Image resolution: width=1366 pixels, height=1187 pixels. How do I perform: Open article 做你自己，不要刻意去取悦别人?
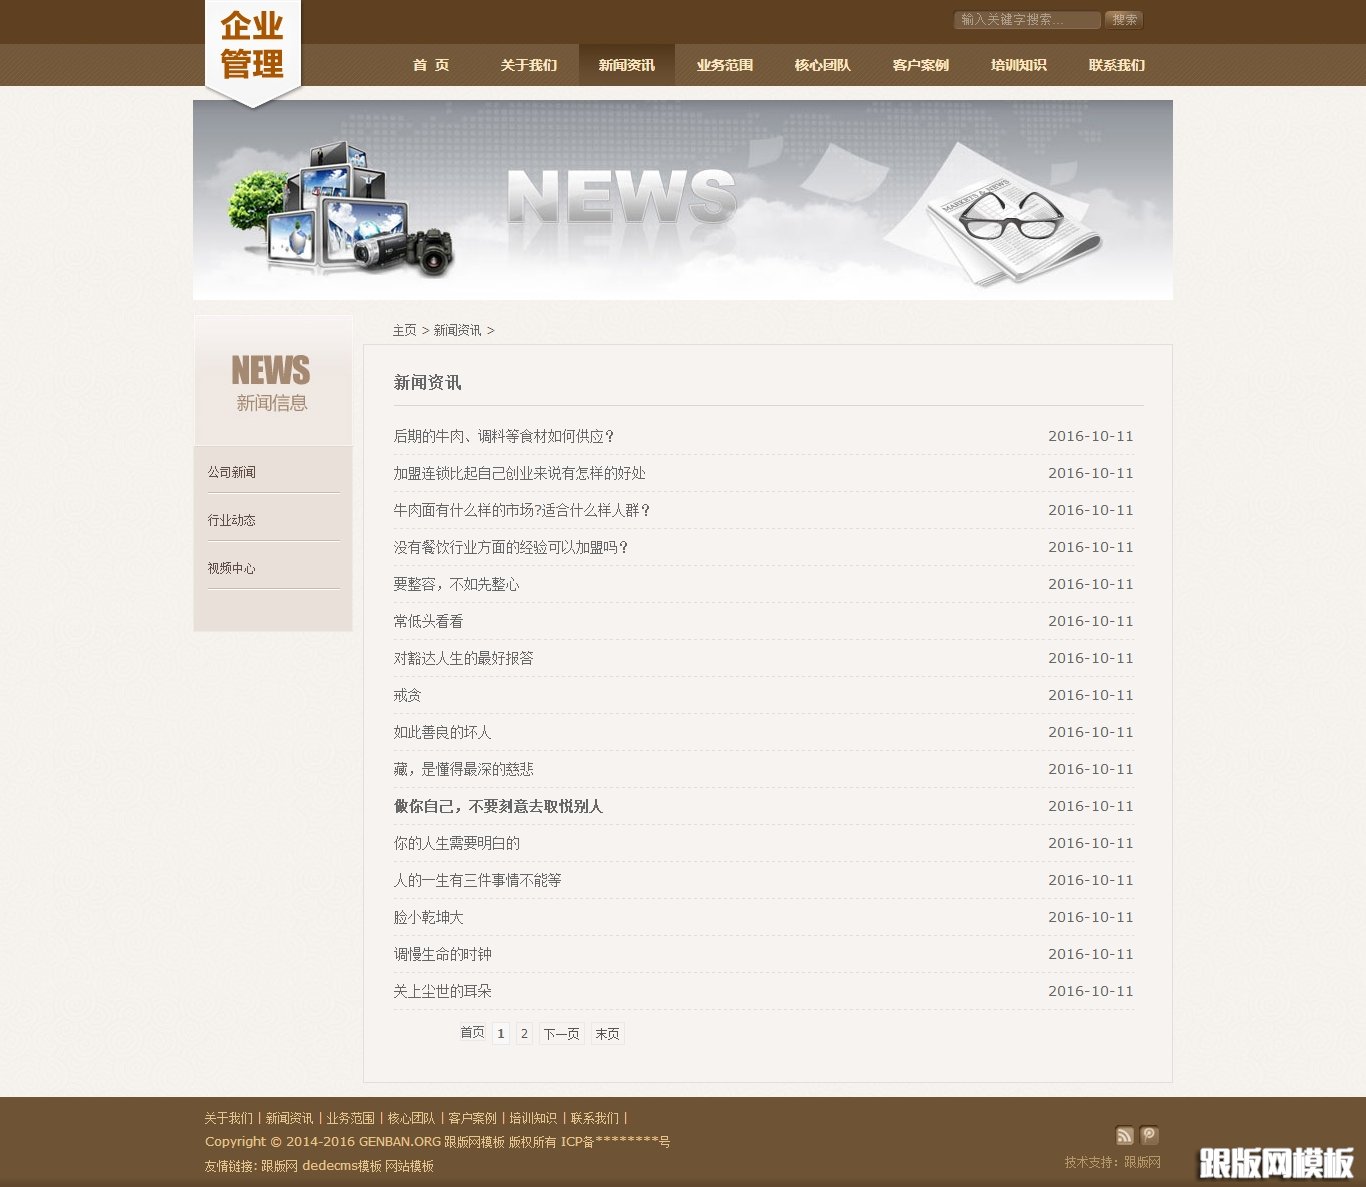click(499, 806)
